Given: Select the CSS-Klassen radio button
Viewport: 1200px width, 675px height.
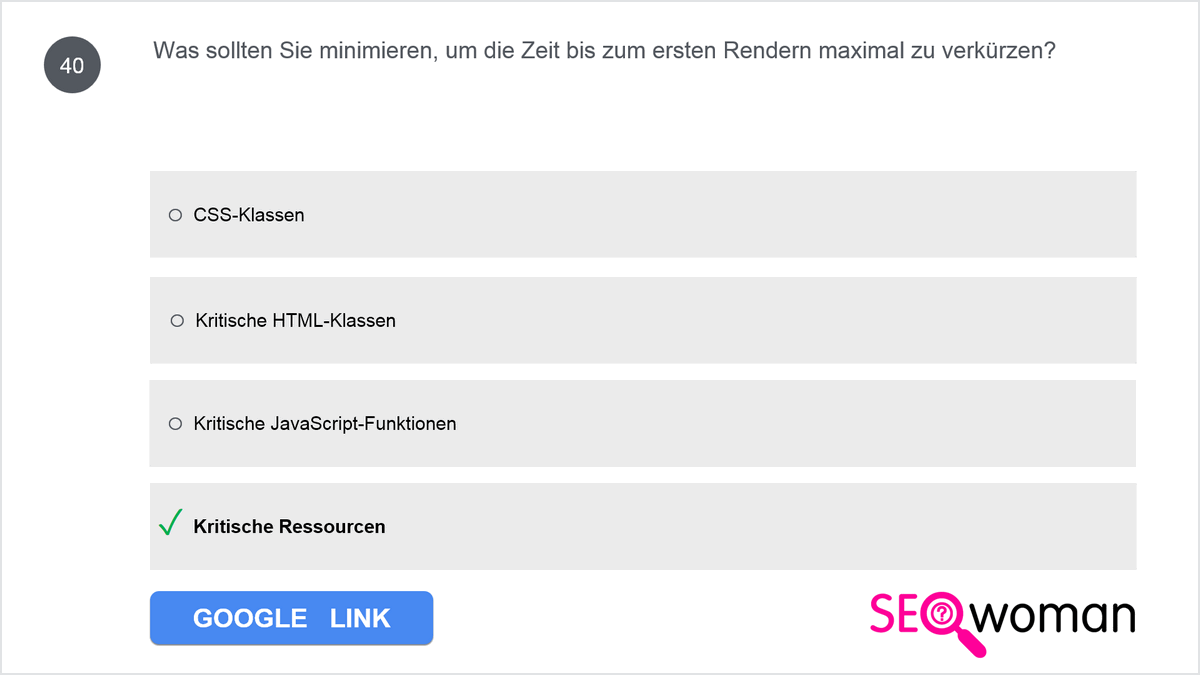Looking at the screenshot, I should [x=175, y=215].
